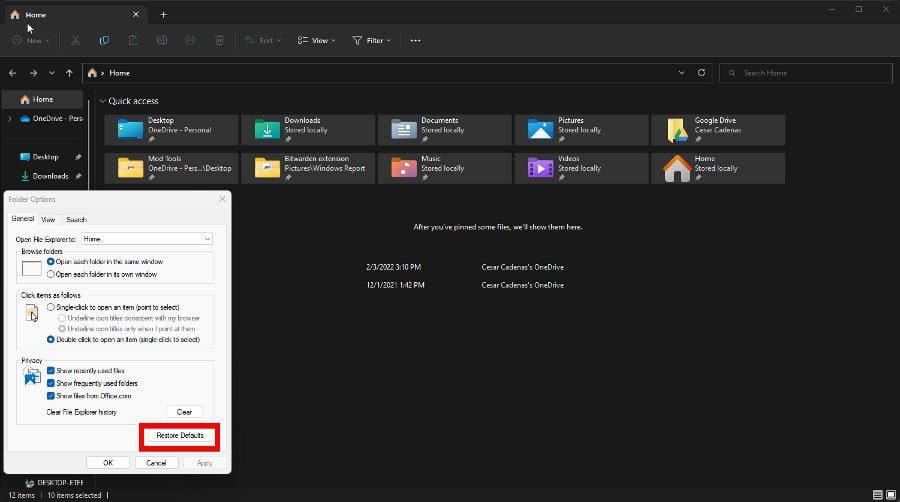
Task: Open the Mod Tools folder tile
Action: [x=171, y=168]
